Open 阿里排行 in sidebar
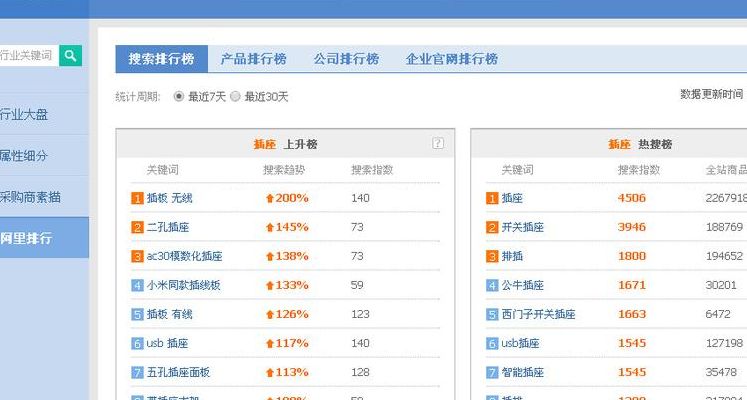Viewport: 747px width, 400px height. [44, 238]
